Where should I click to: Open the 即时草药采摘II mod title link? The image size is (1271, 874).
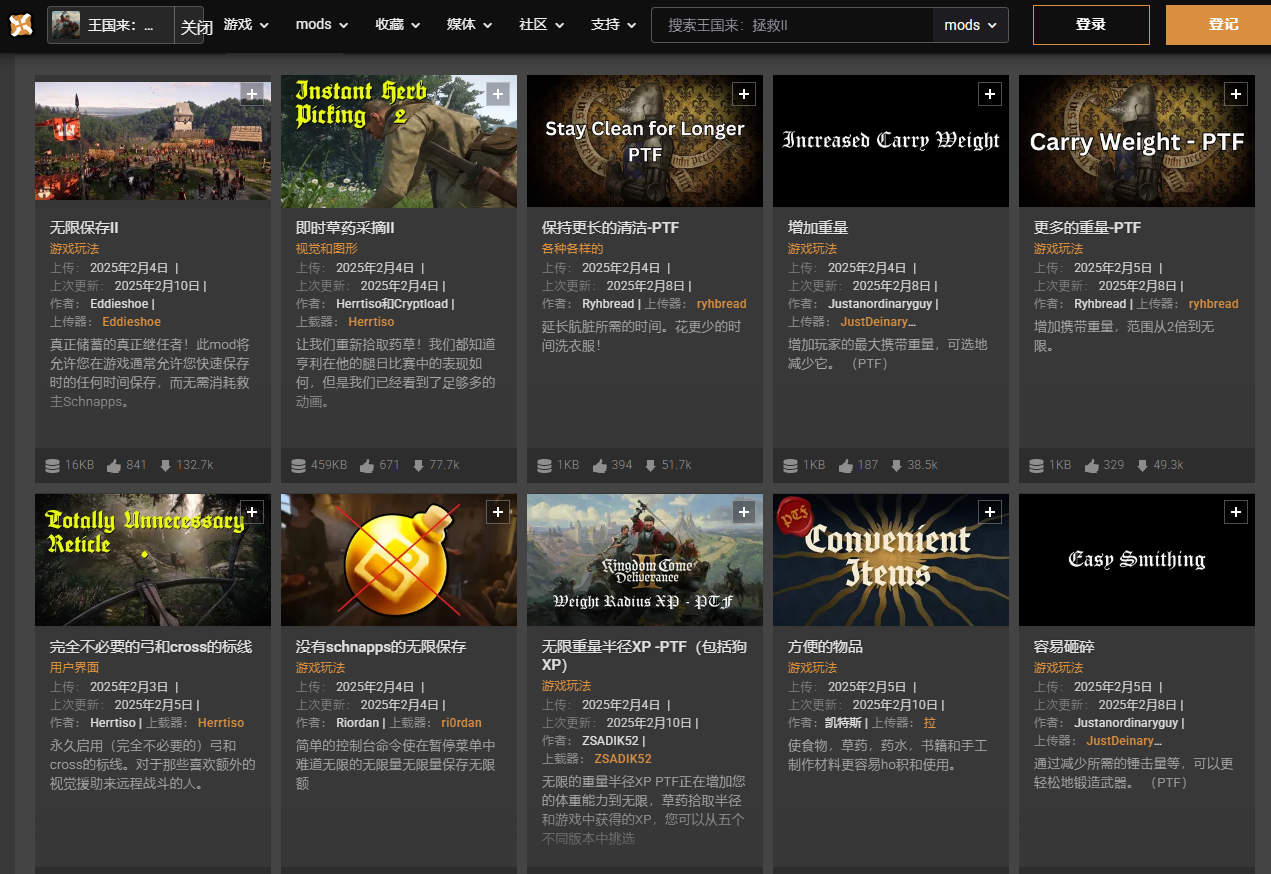[345, 228]
